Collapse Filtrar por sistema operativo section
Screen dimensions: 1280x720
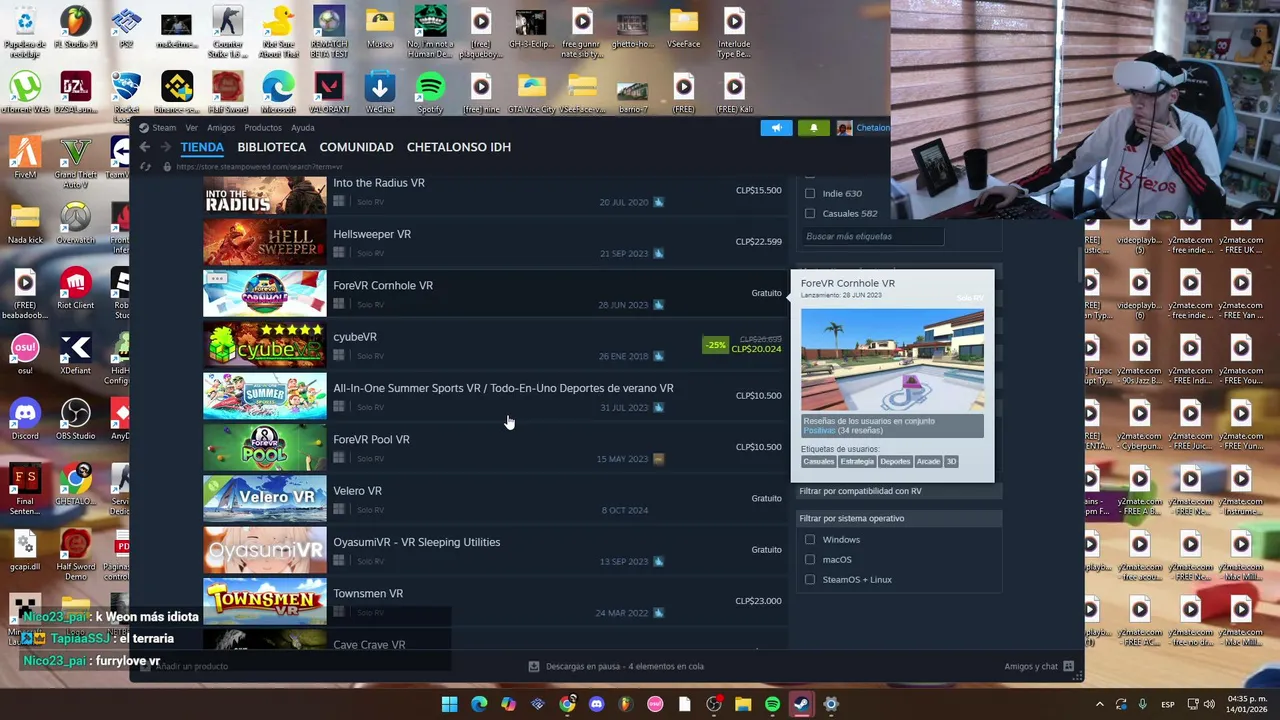tap(898, 518)
